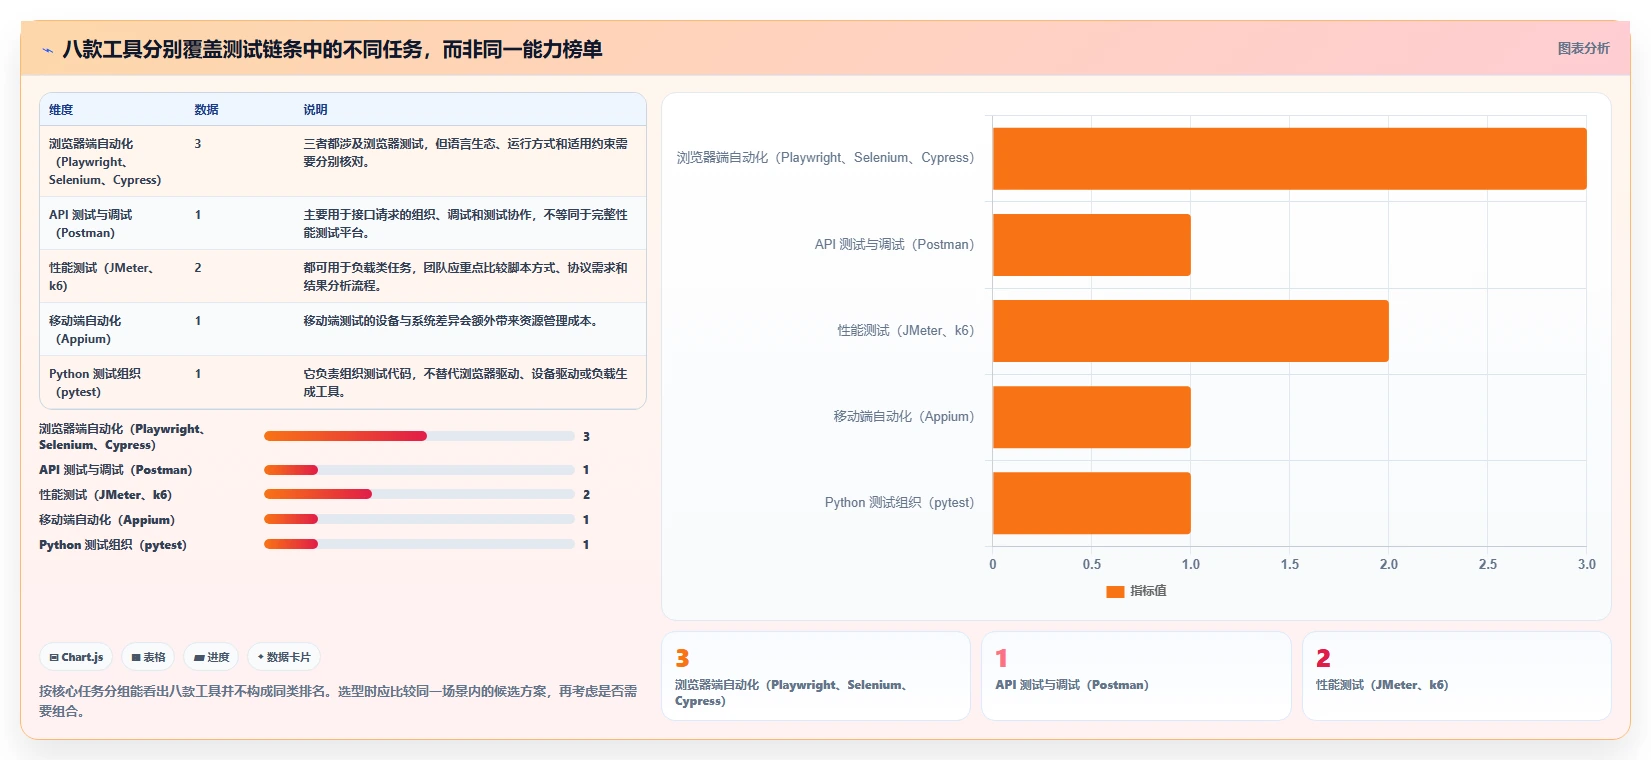The image size is (1651, 760).
Task: Click the description starting 主要用于接口请求的组织
Action: click(466, 224)
